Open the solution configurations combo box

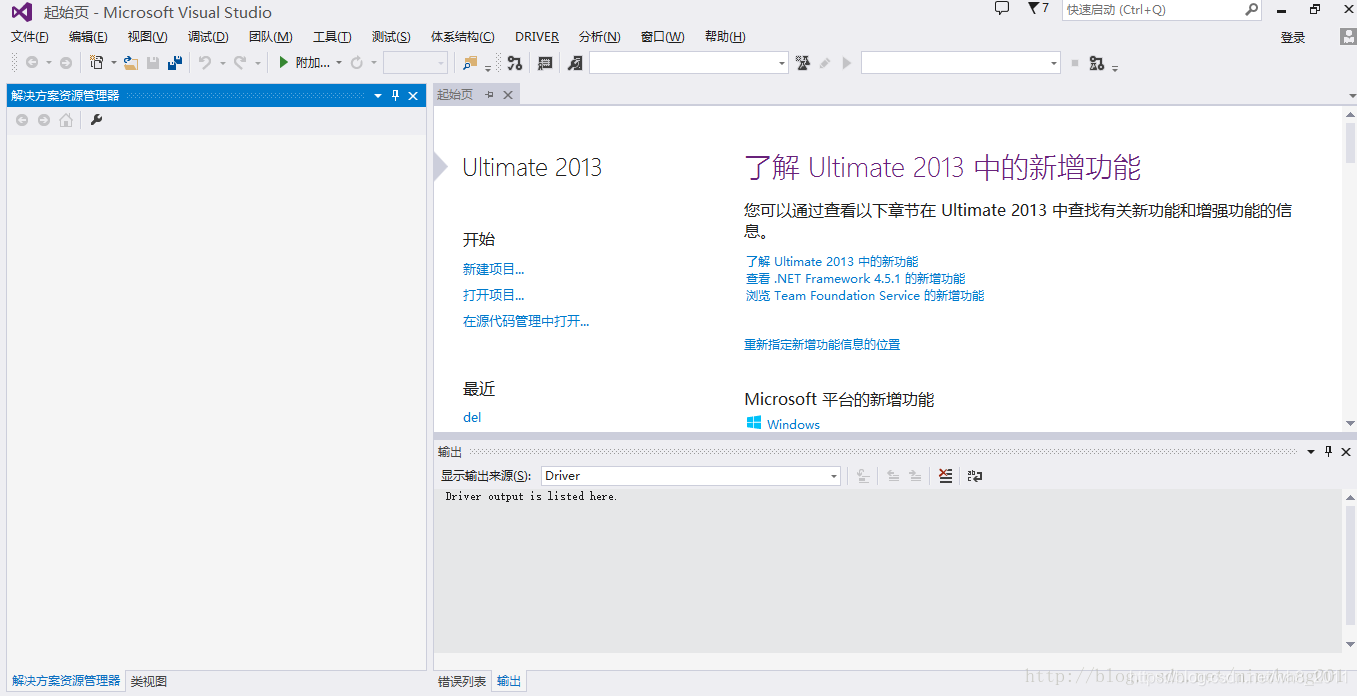click(x=415, y=63)
